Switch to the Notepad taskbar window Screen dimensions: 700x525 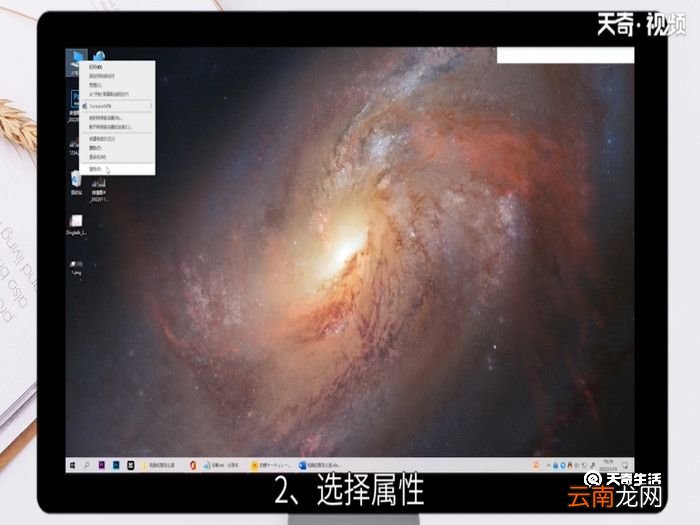pyautogui.click(x=222, y=465)
